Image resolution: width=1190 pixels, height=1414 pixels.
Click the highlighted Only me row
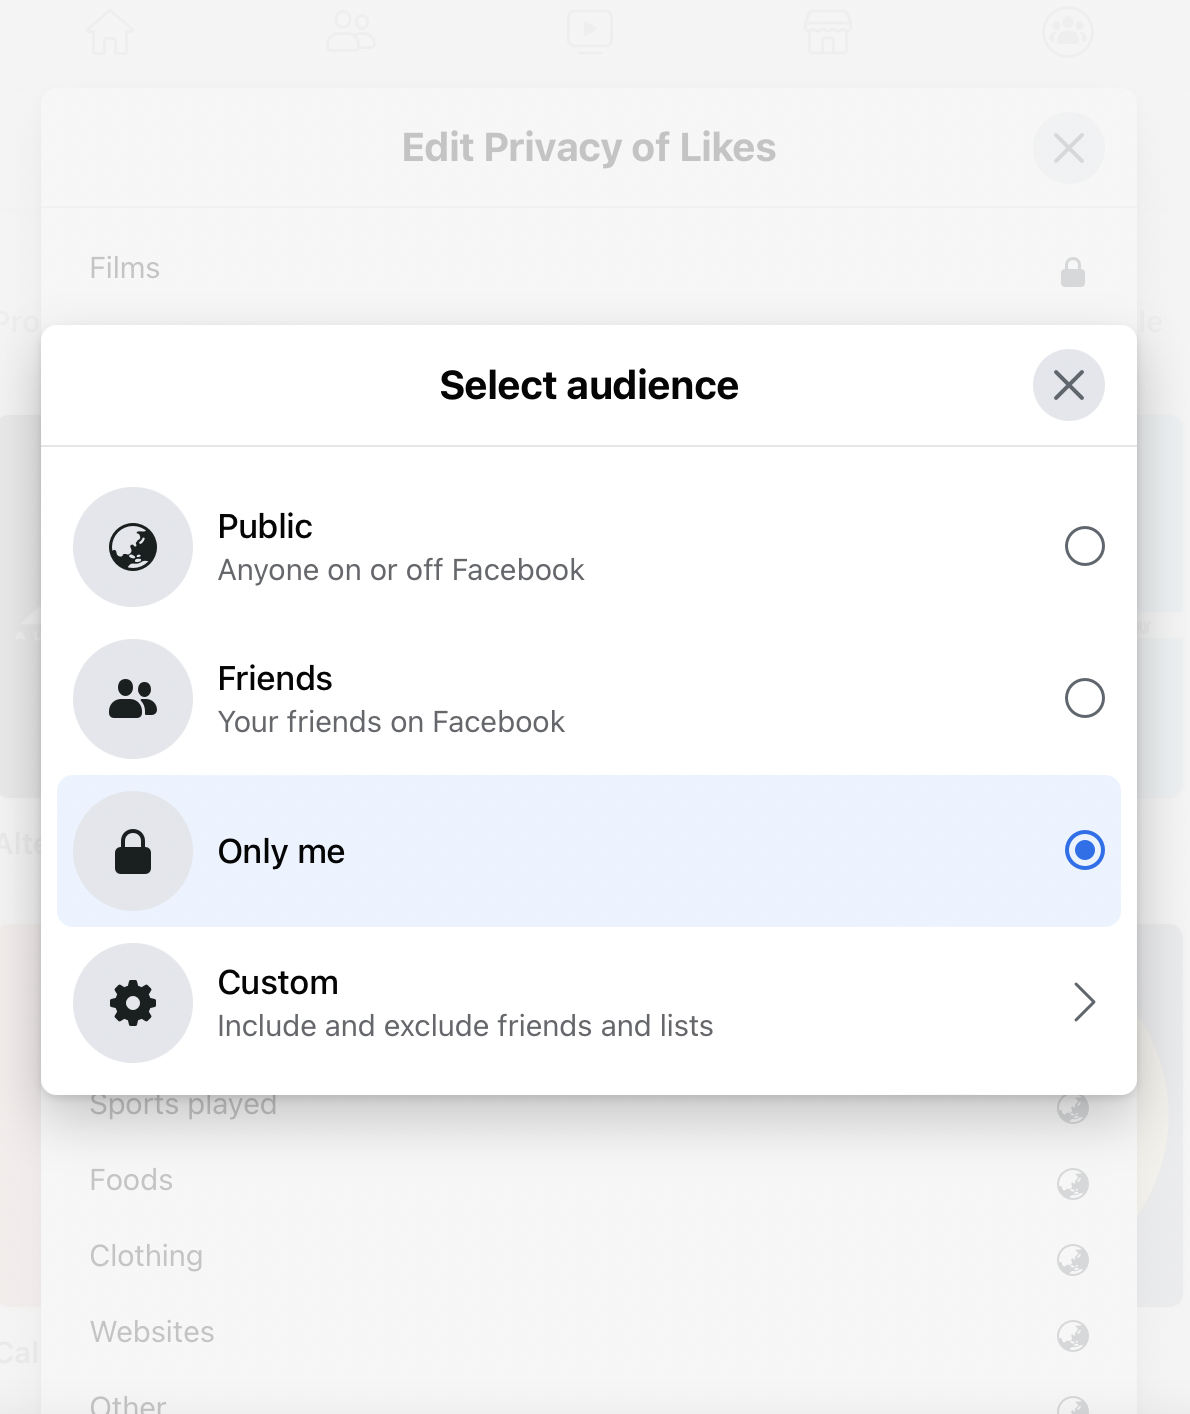[590, 851]
